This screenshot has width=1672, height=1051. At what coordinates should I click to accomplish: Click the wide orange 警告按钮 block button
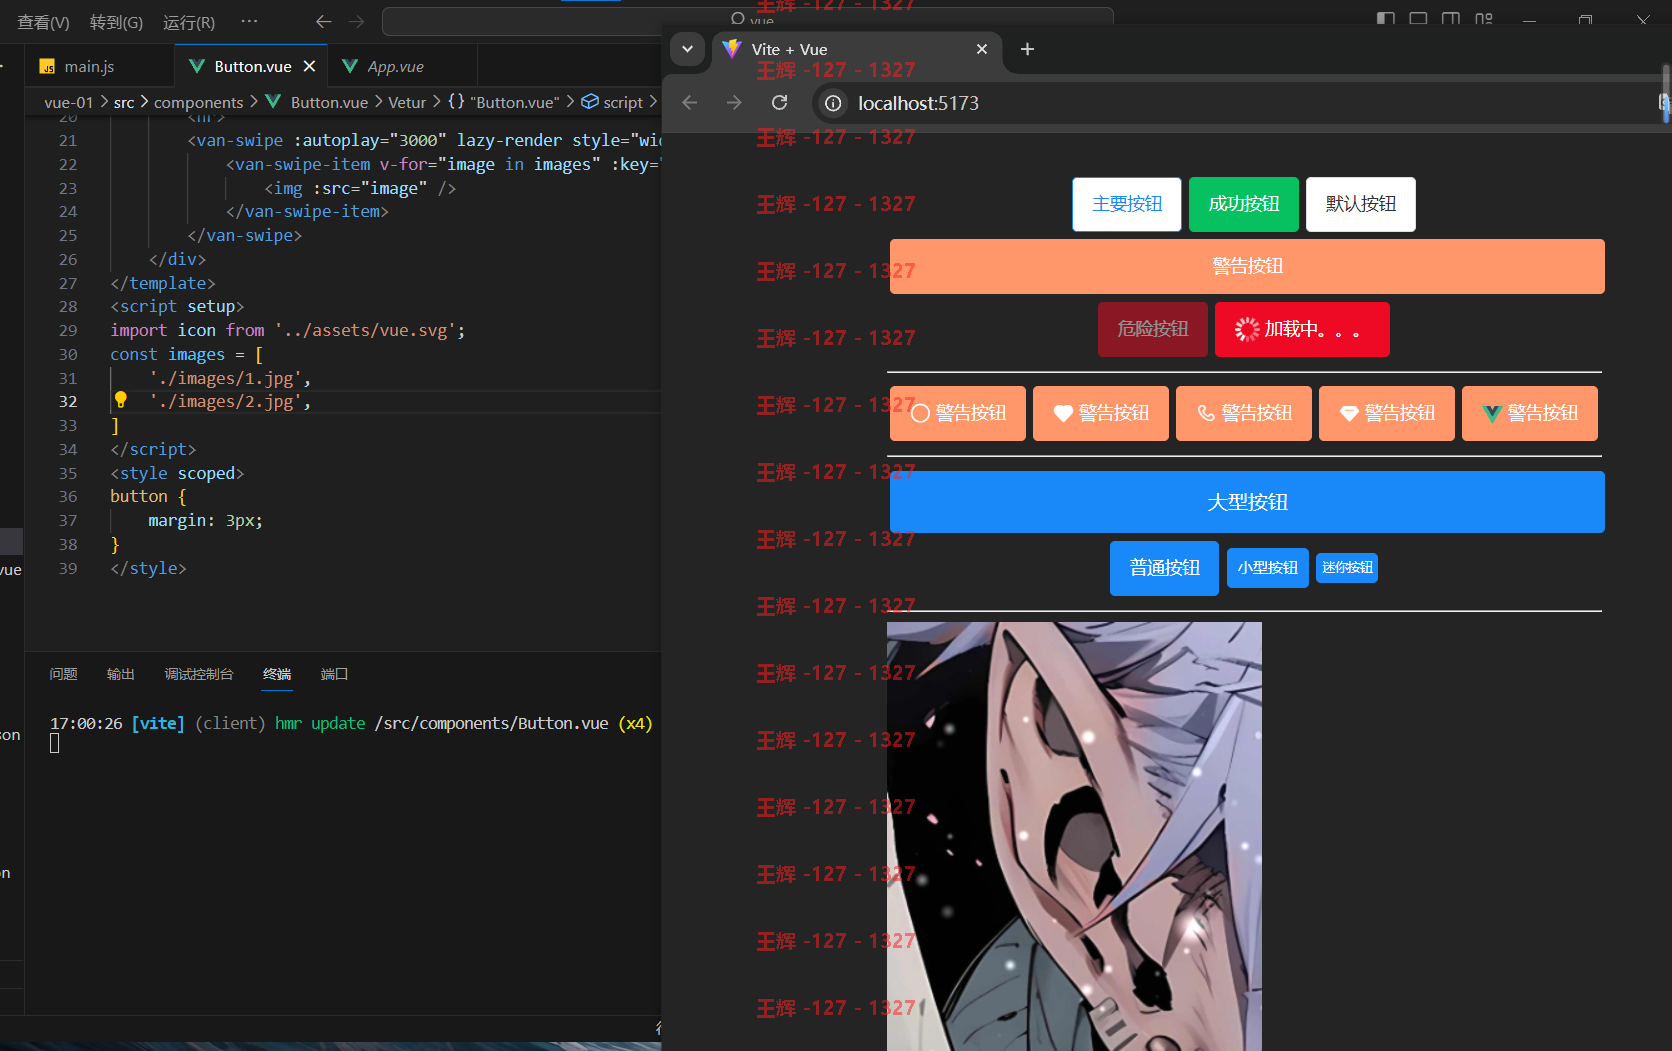pos(1247,266)
